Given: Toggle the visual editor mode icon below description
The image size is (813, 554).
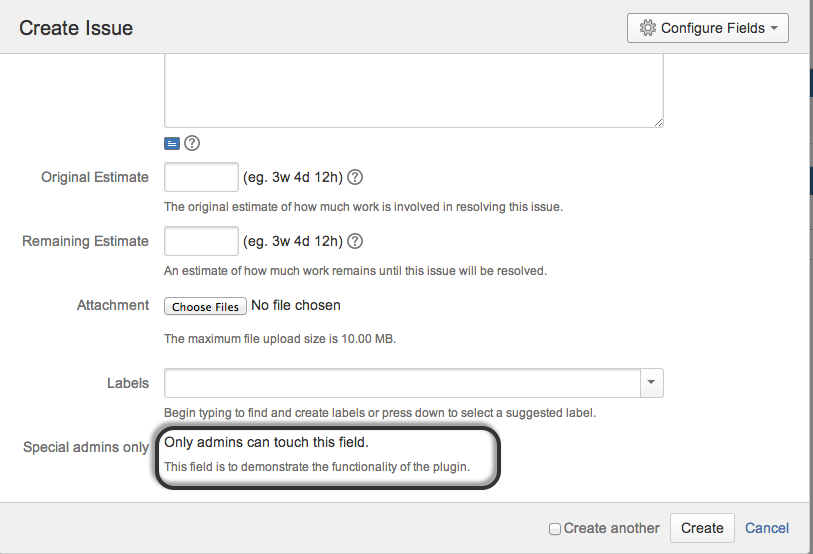Looking at the screenshot, I should [172, 144].
